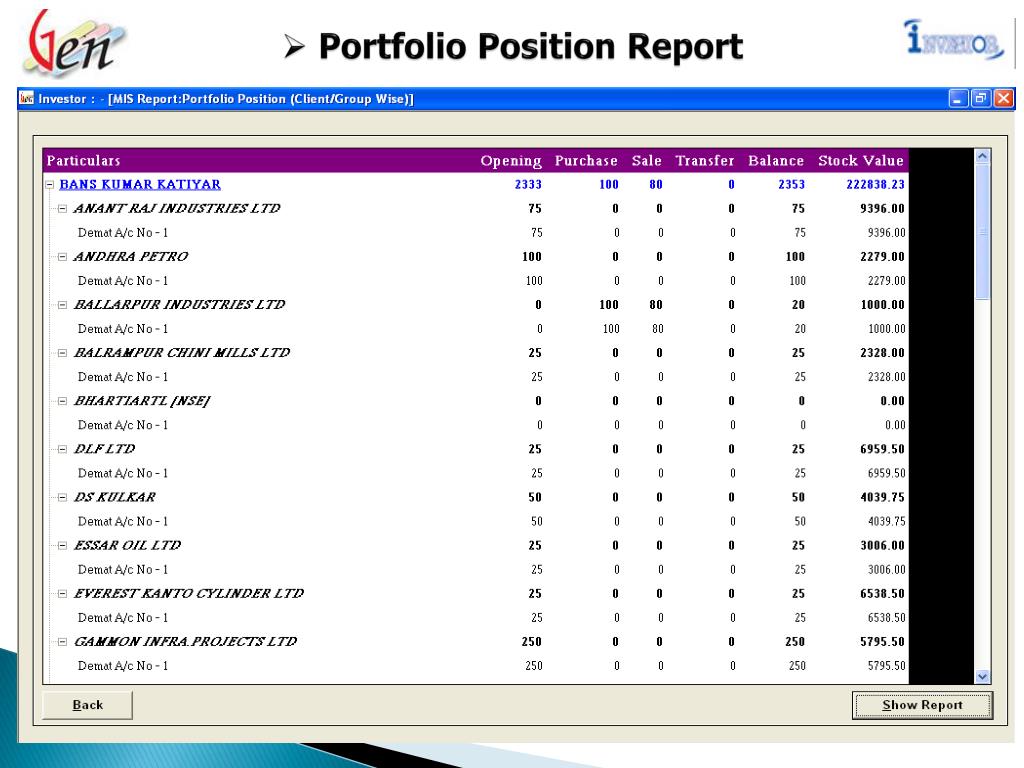Click the Show Report button
The width and height of the screenshot is (1024, 768).
(x=922, y=705)
